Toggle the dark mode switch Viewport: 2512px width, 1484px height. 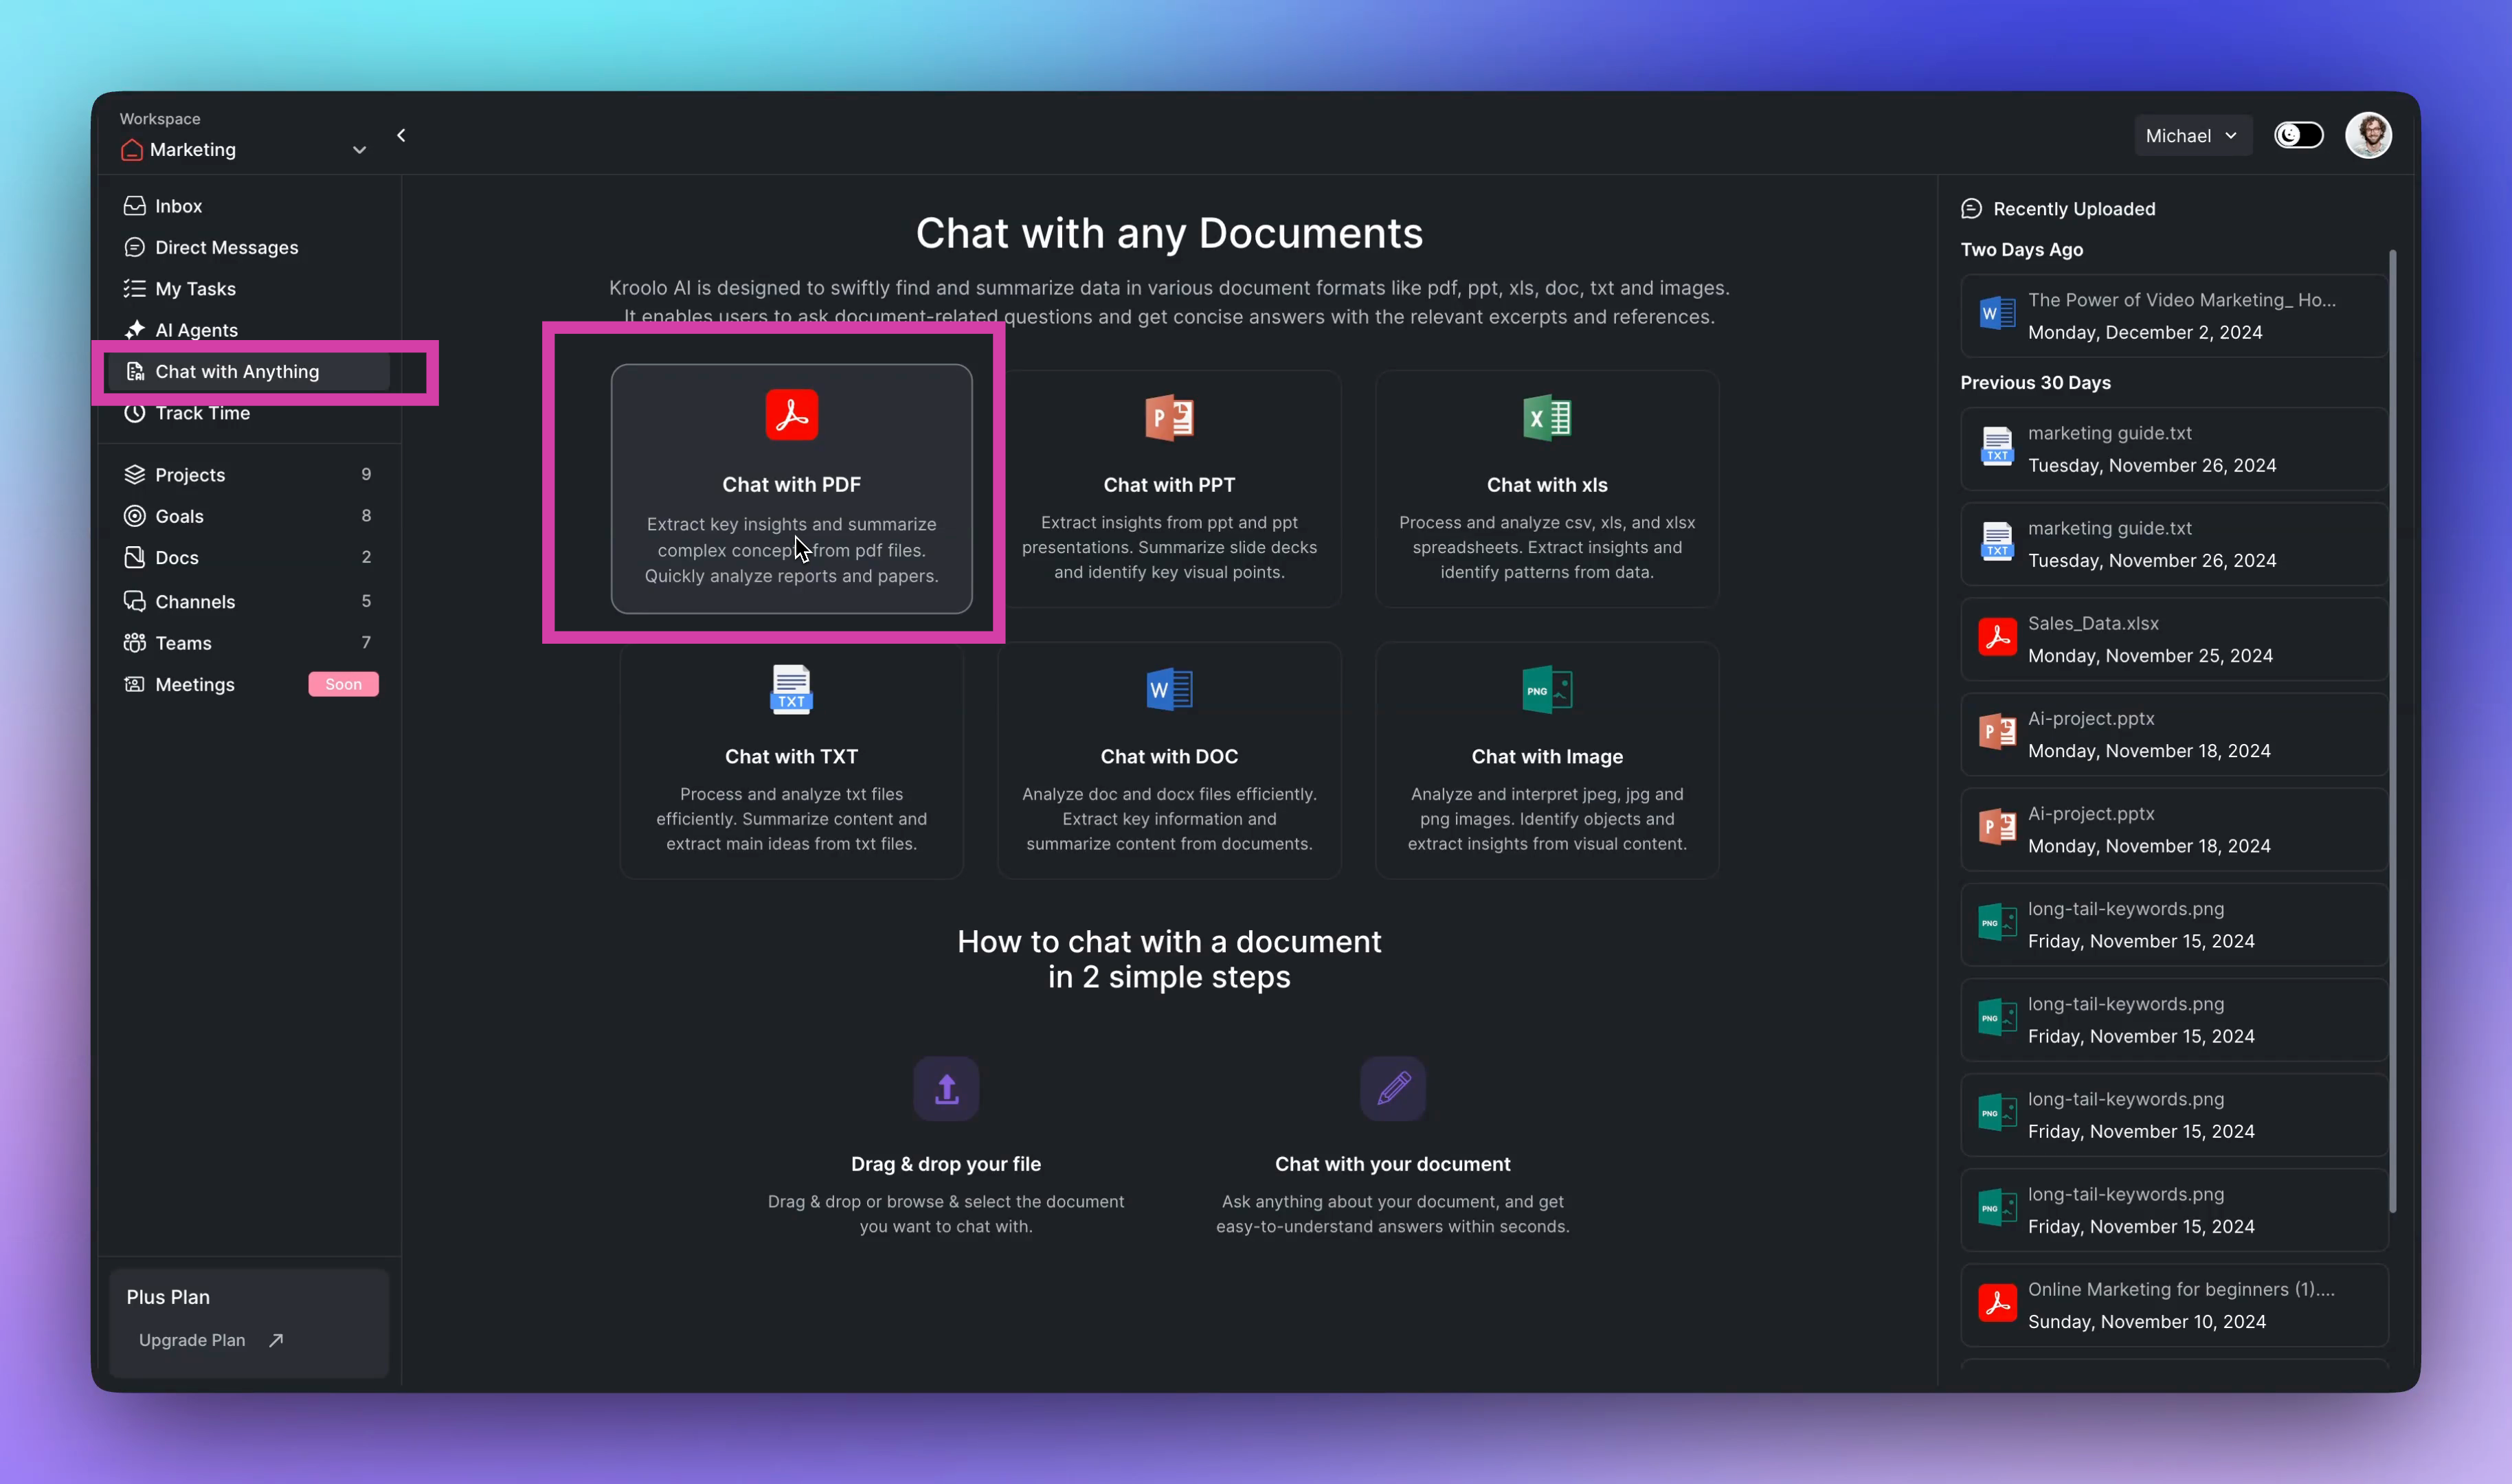2298,135
